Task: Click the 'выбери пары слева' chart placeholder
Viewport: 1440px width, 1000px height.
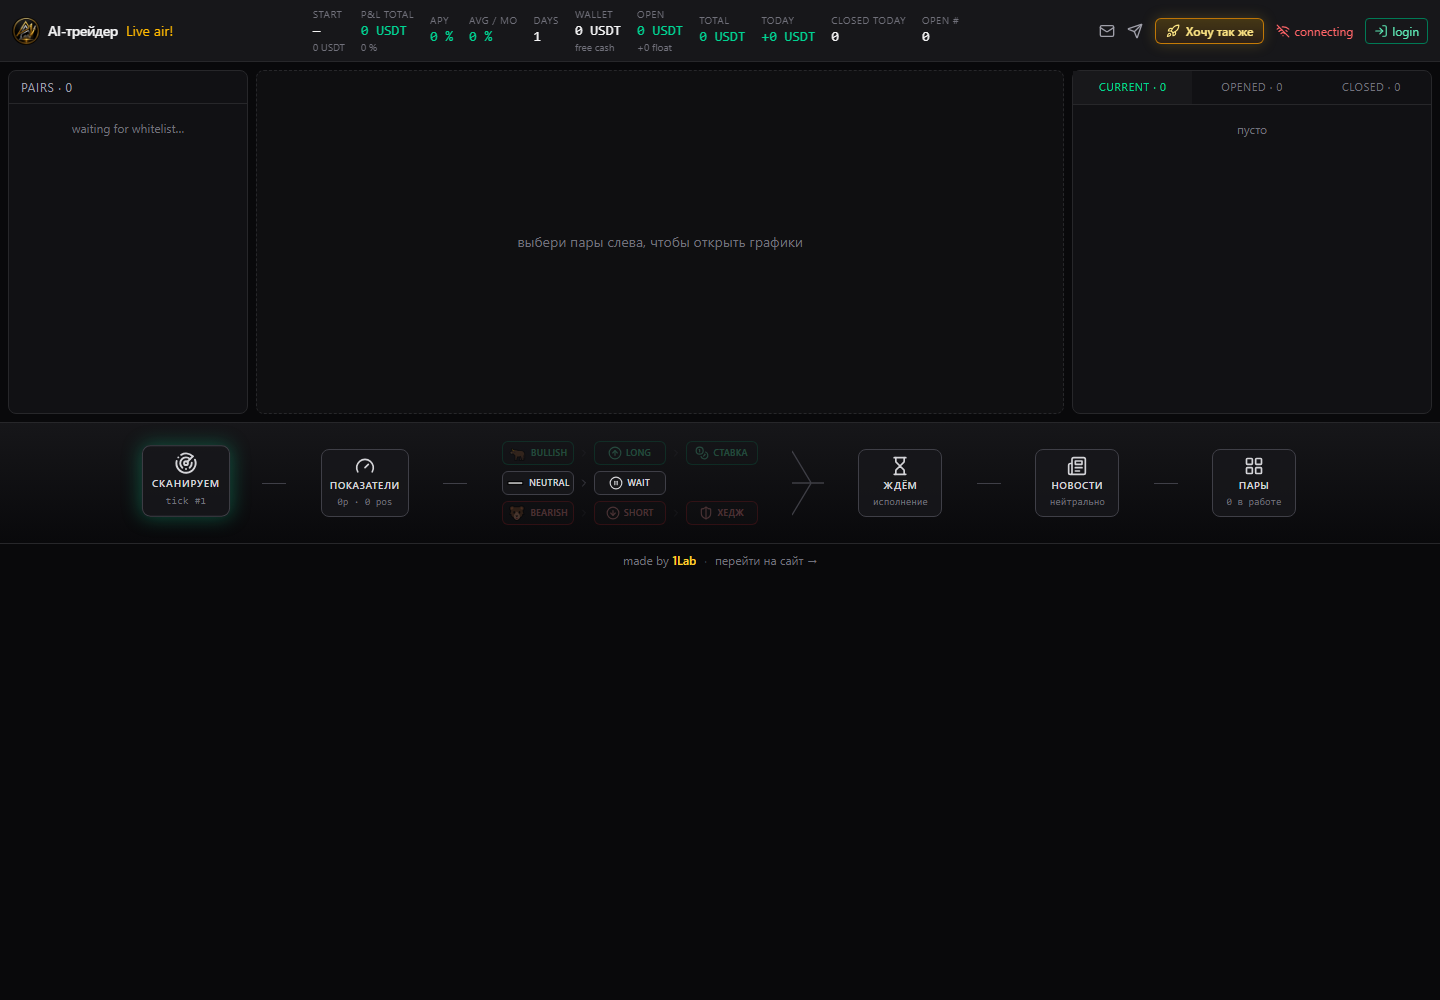Action: (x=660, y=242)
